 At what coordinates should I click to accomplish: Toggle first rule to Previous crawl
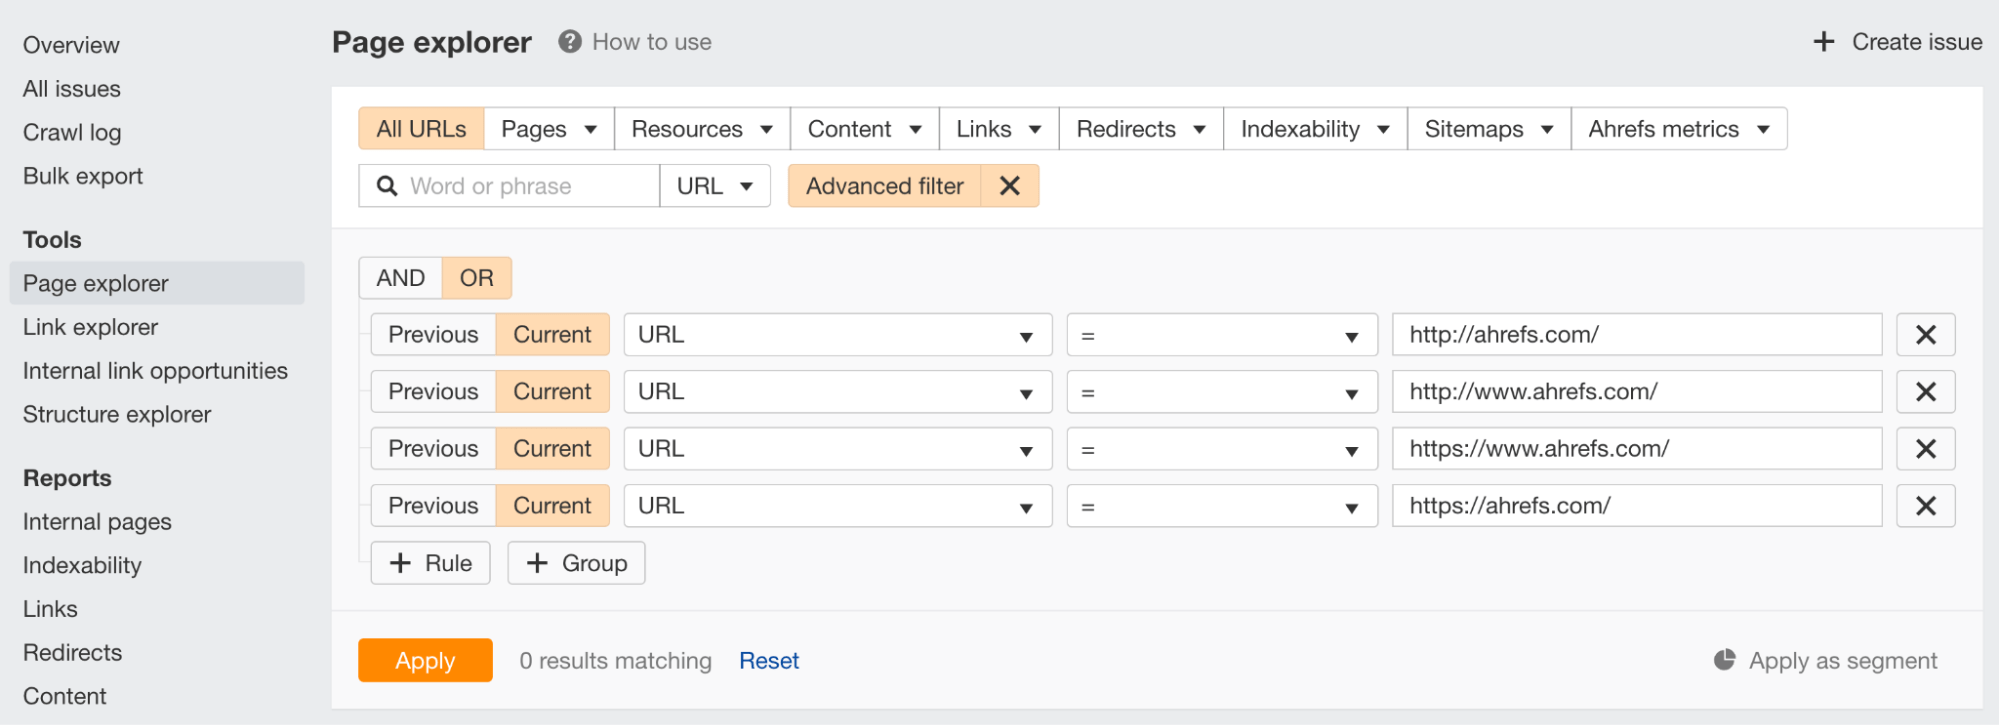tap(433, 335)
